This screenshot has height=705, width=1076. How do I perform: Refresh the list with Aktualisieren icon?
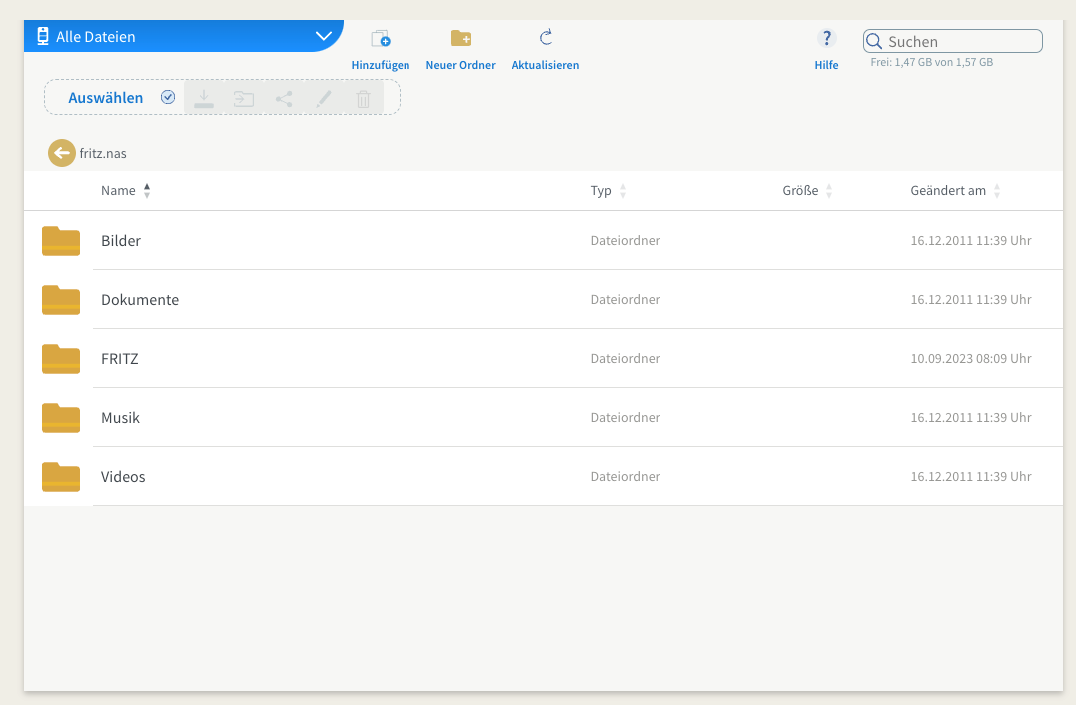[x=546, y=37]
